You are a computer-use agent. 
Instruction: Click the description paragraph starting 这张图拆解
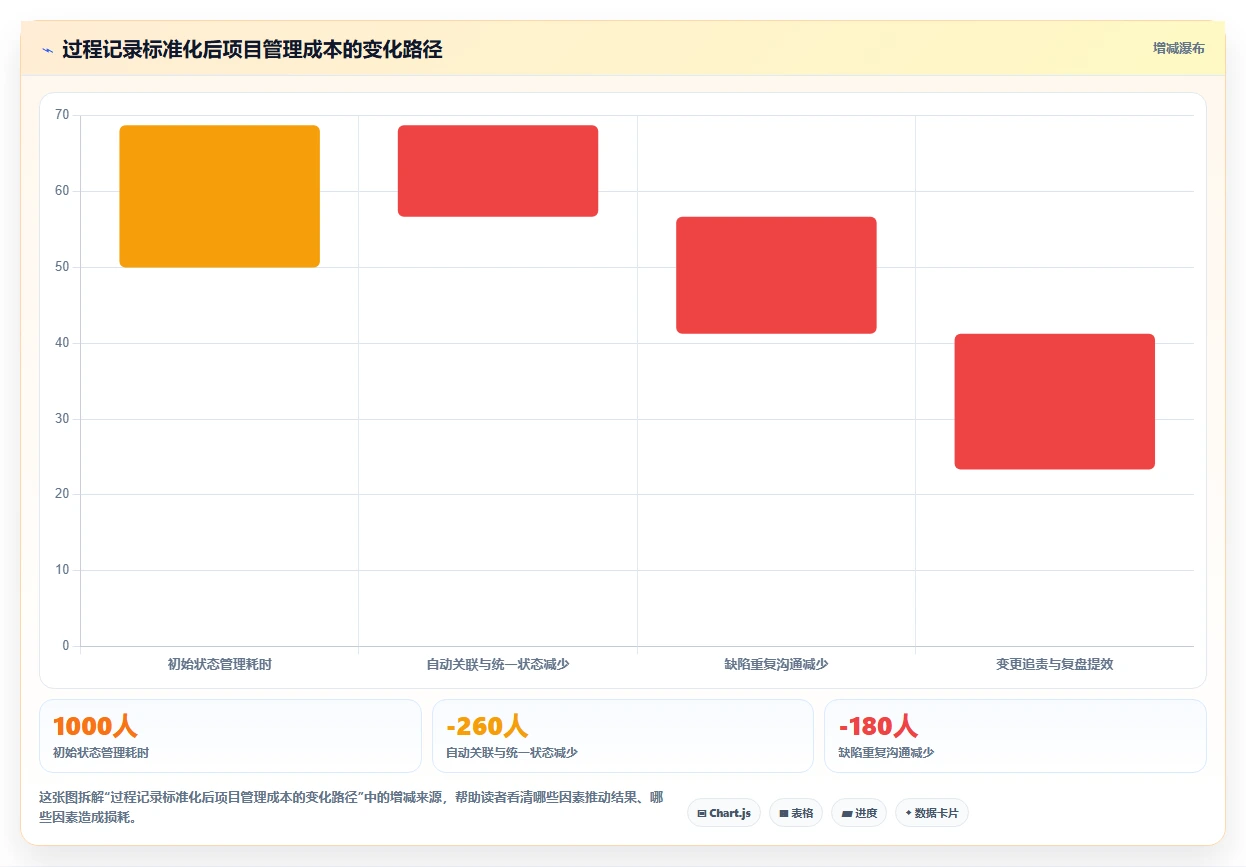coord(351,807)
